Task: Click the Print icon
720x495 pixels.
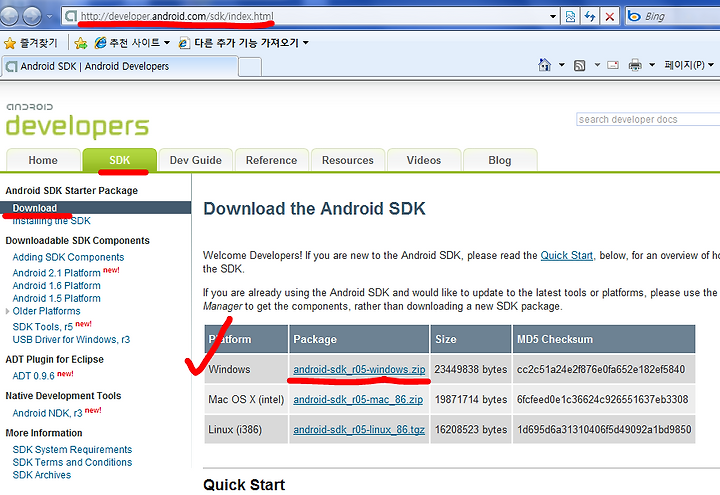Action: (635, 65)
